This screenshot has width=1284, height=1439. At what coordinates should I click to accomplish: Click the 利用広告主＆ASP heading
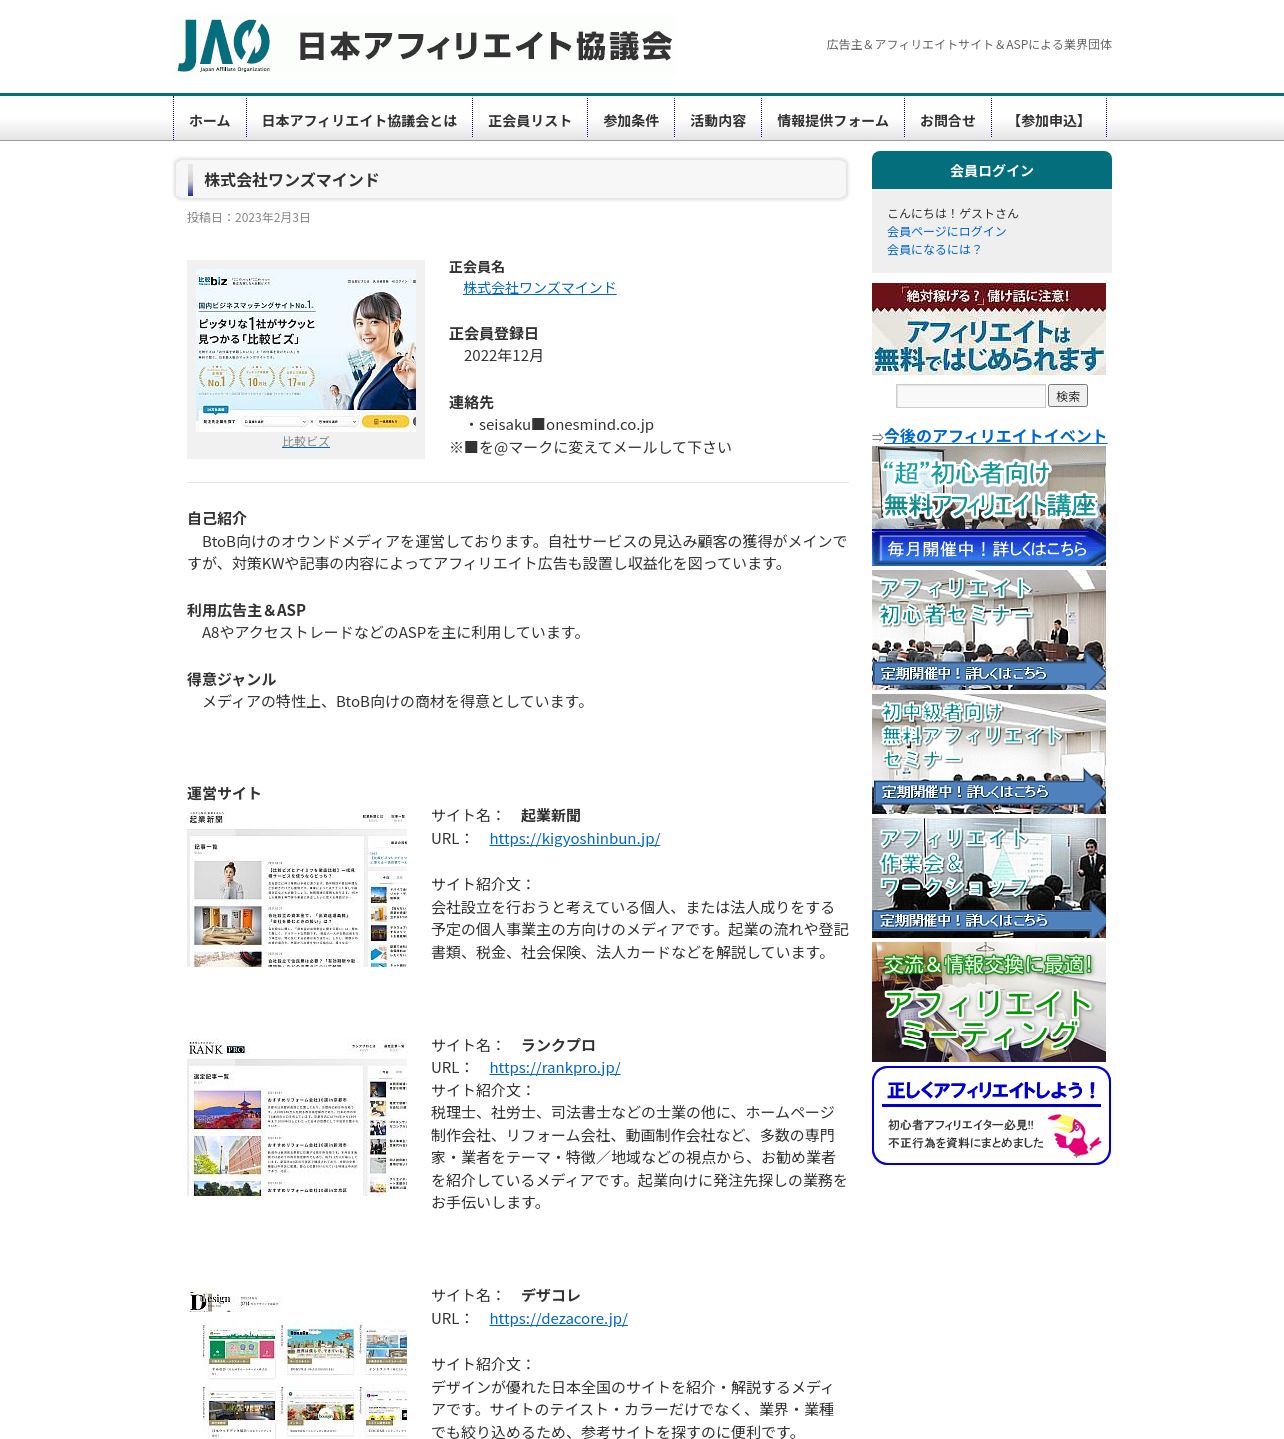[246, 610]
